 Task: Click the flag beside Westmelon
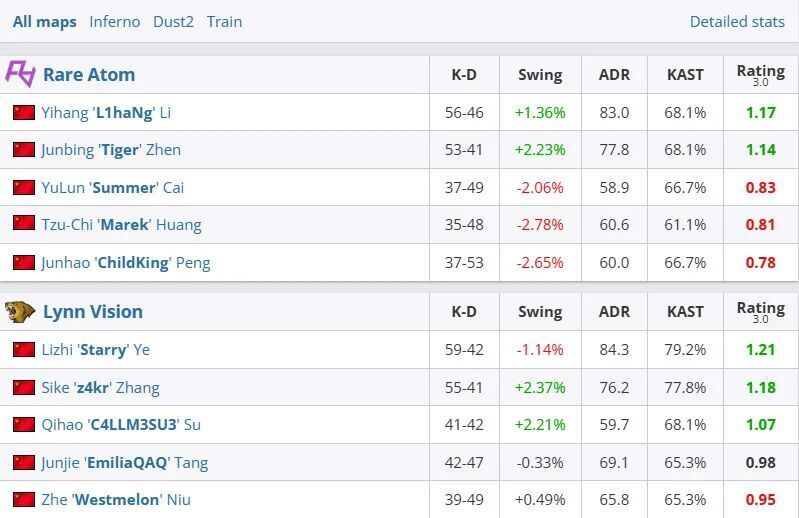24,499
